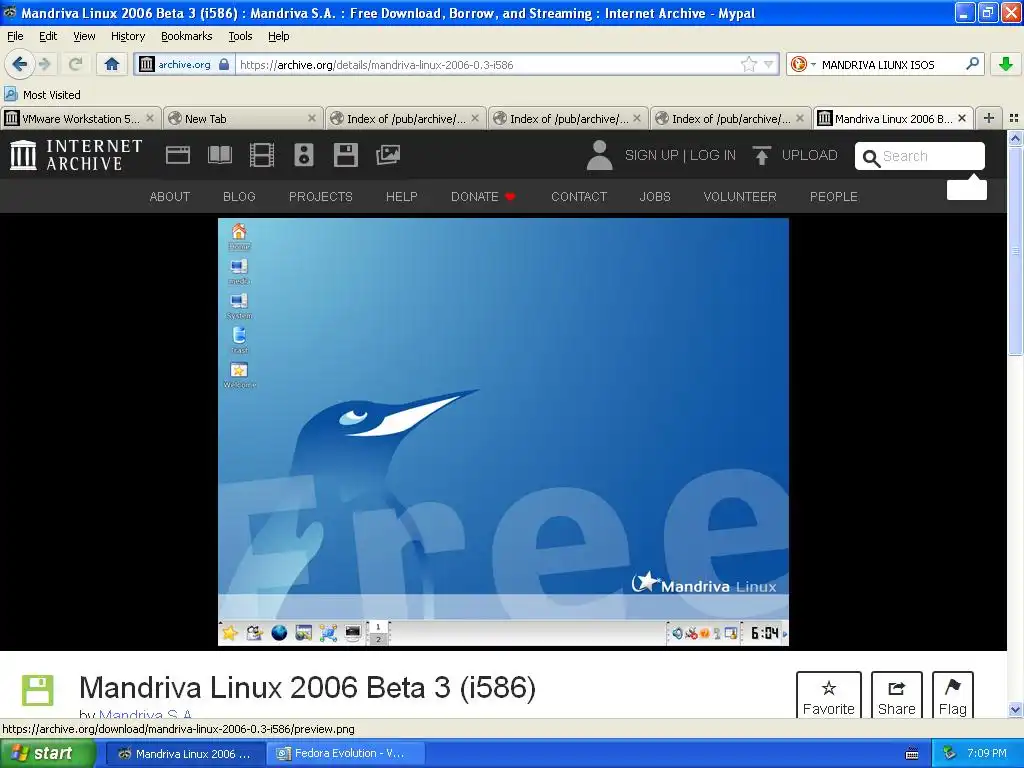The height and width of the screenshot is (768, 1024).
Task: Open the Help menu
Action: (278, 36)
